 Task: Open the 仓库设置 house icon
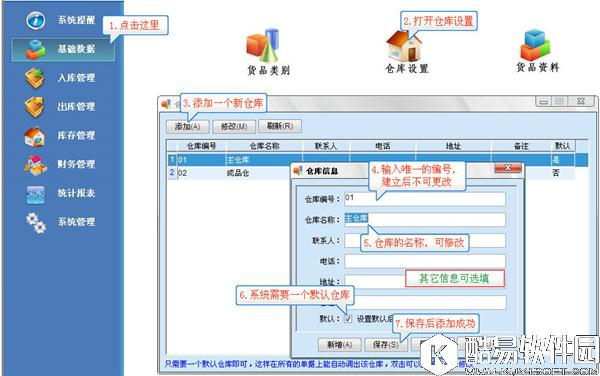[404, 47]
